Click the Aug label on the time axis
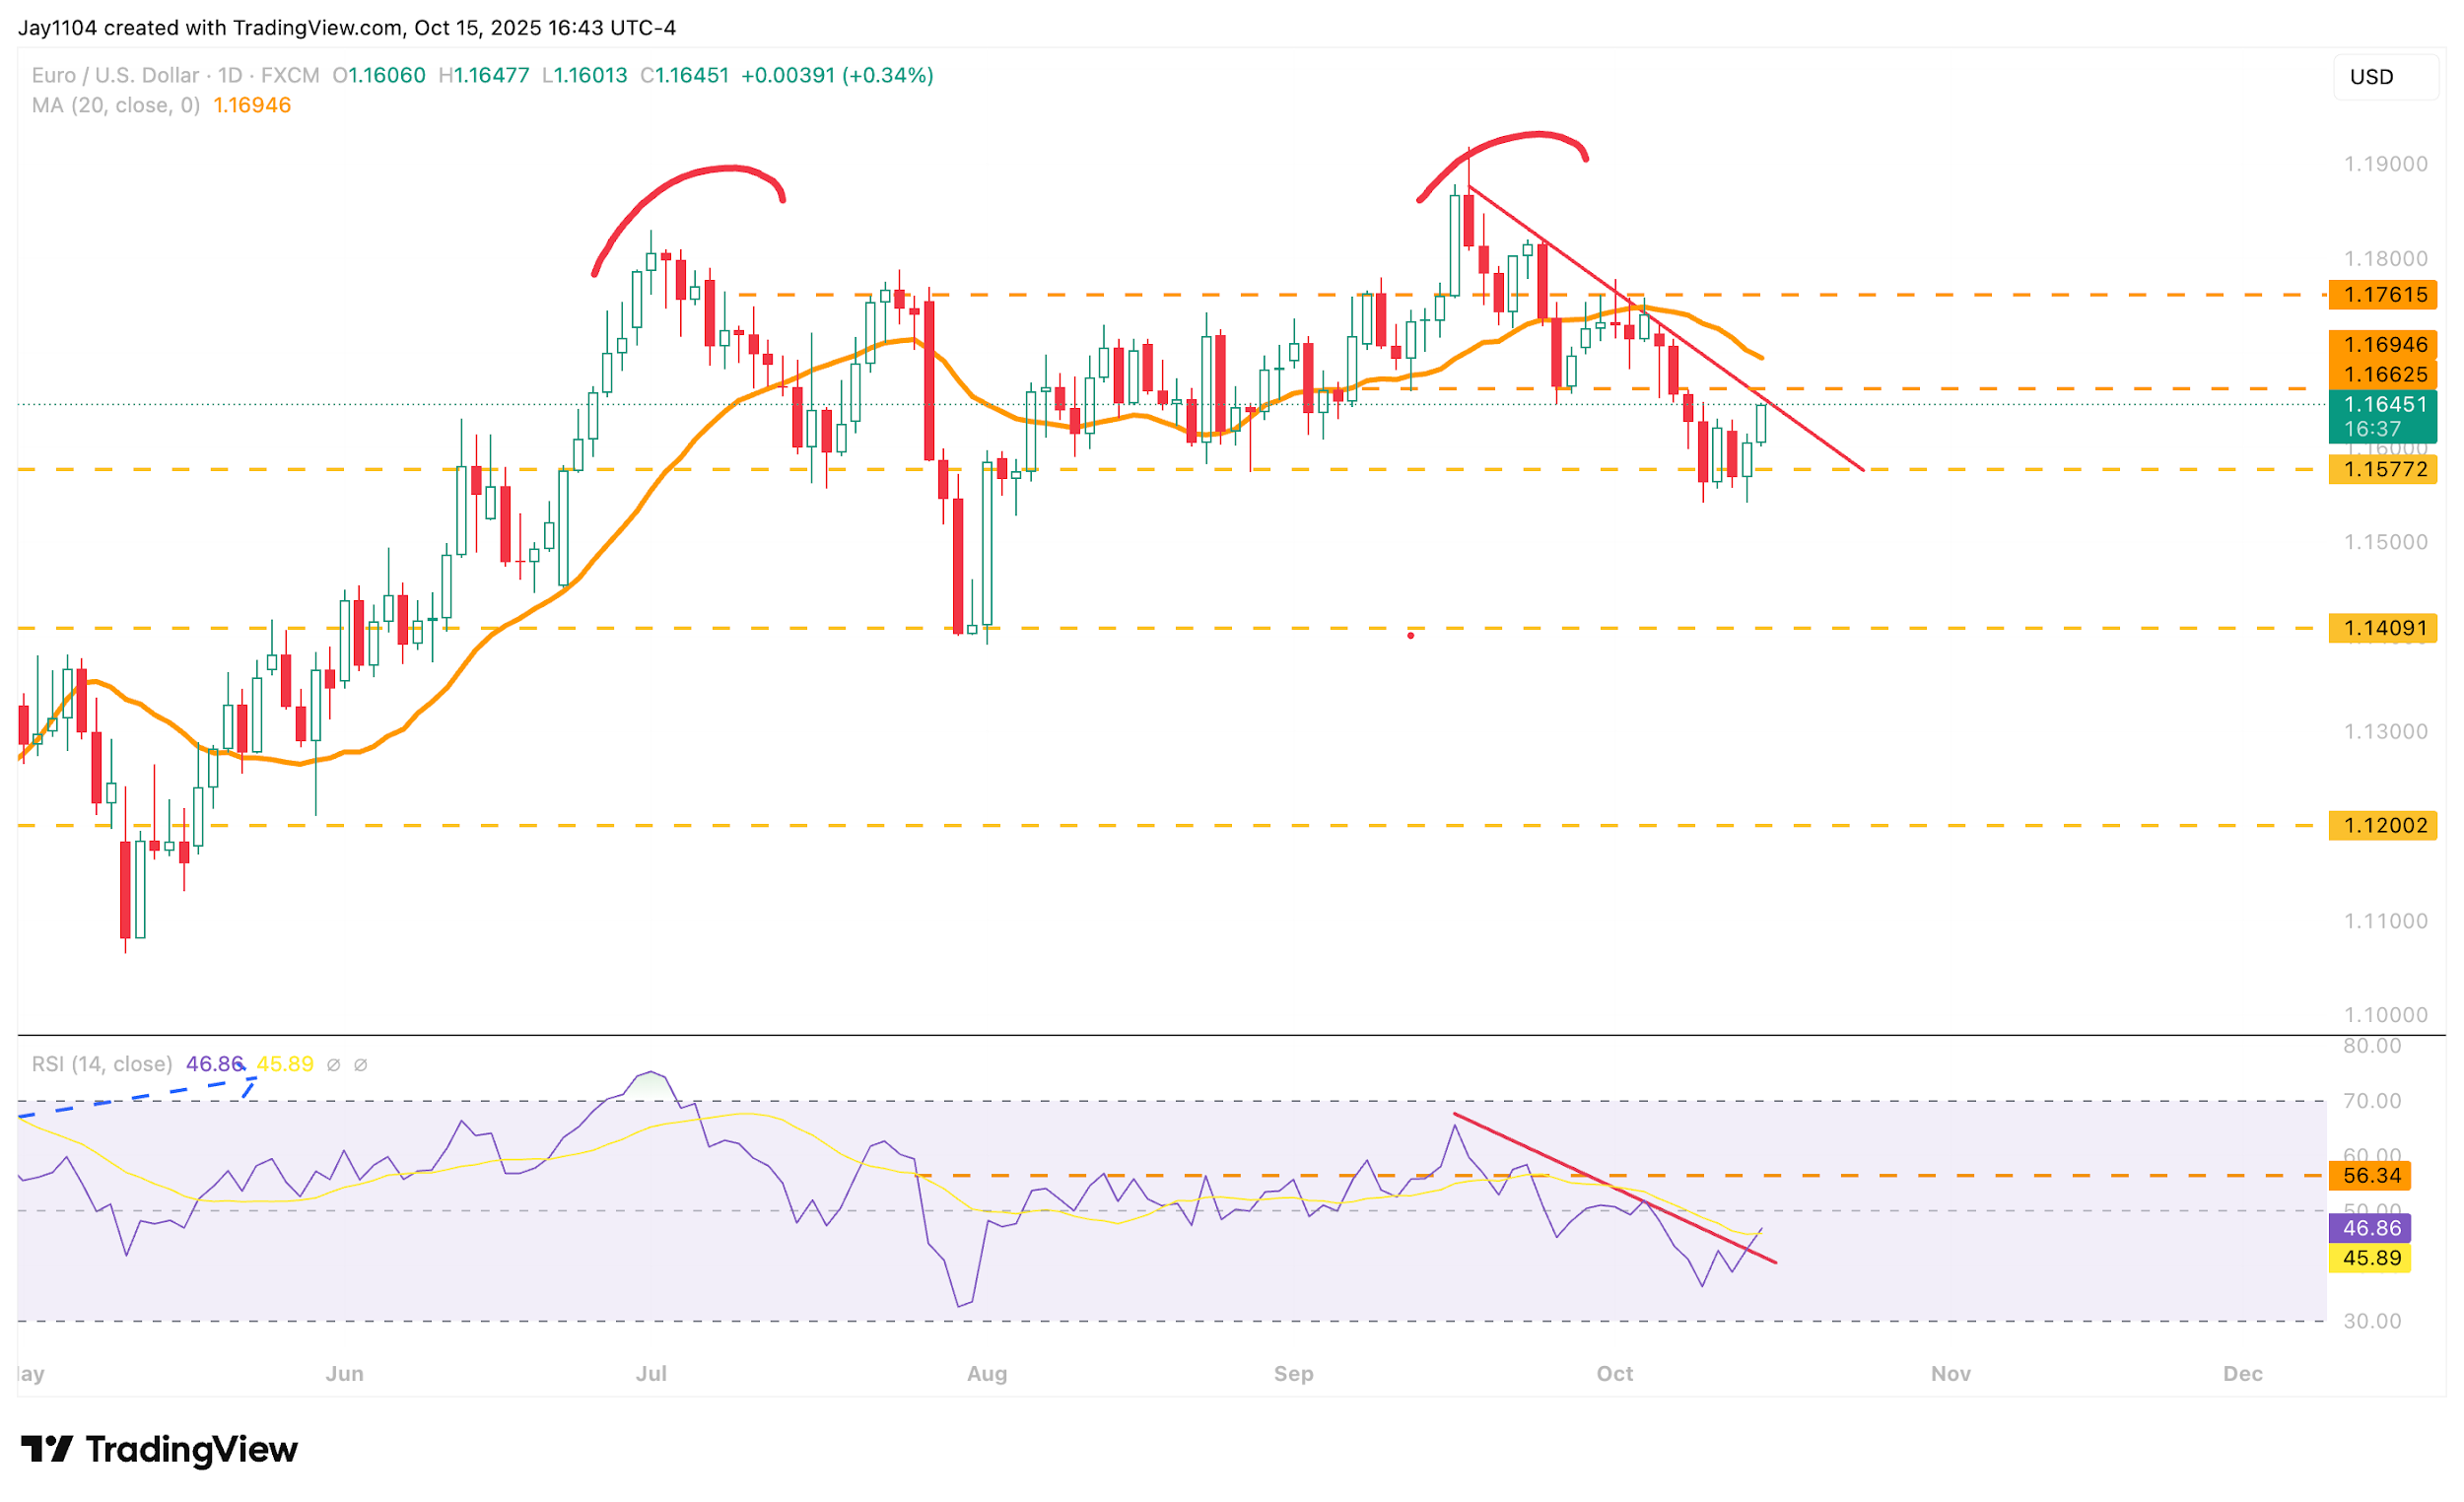This screenshot has width=2464, height=1502. (986, 1374)
